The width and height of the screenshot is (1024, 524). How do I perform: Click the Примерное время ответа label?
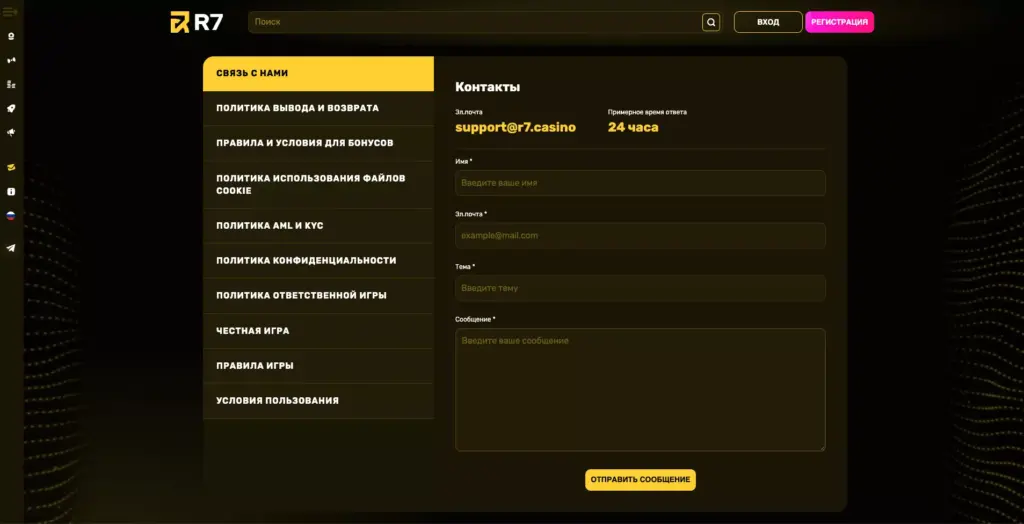click(x=647, y=112)
